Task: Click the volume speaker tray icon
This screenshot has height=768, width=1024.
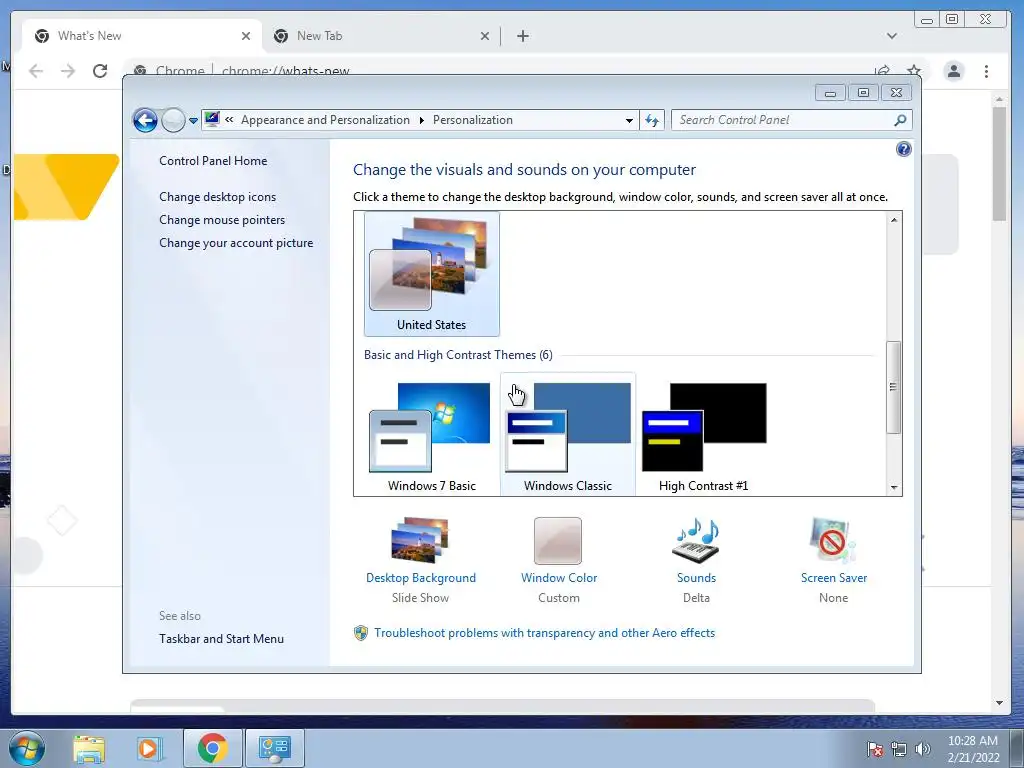Action: [922, 749]
